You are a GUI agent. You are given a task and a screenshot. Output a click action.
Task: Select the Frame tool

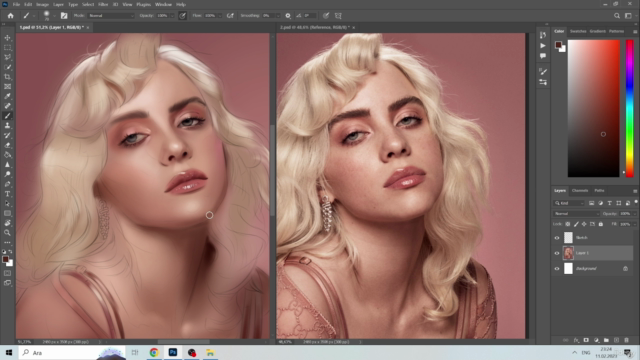(7, 87)
